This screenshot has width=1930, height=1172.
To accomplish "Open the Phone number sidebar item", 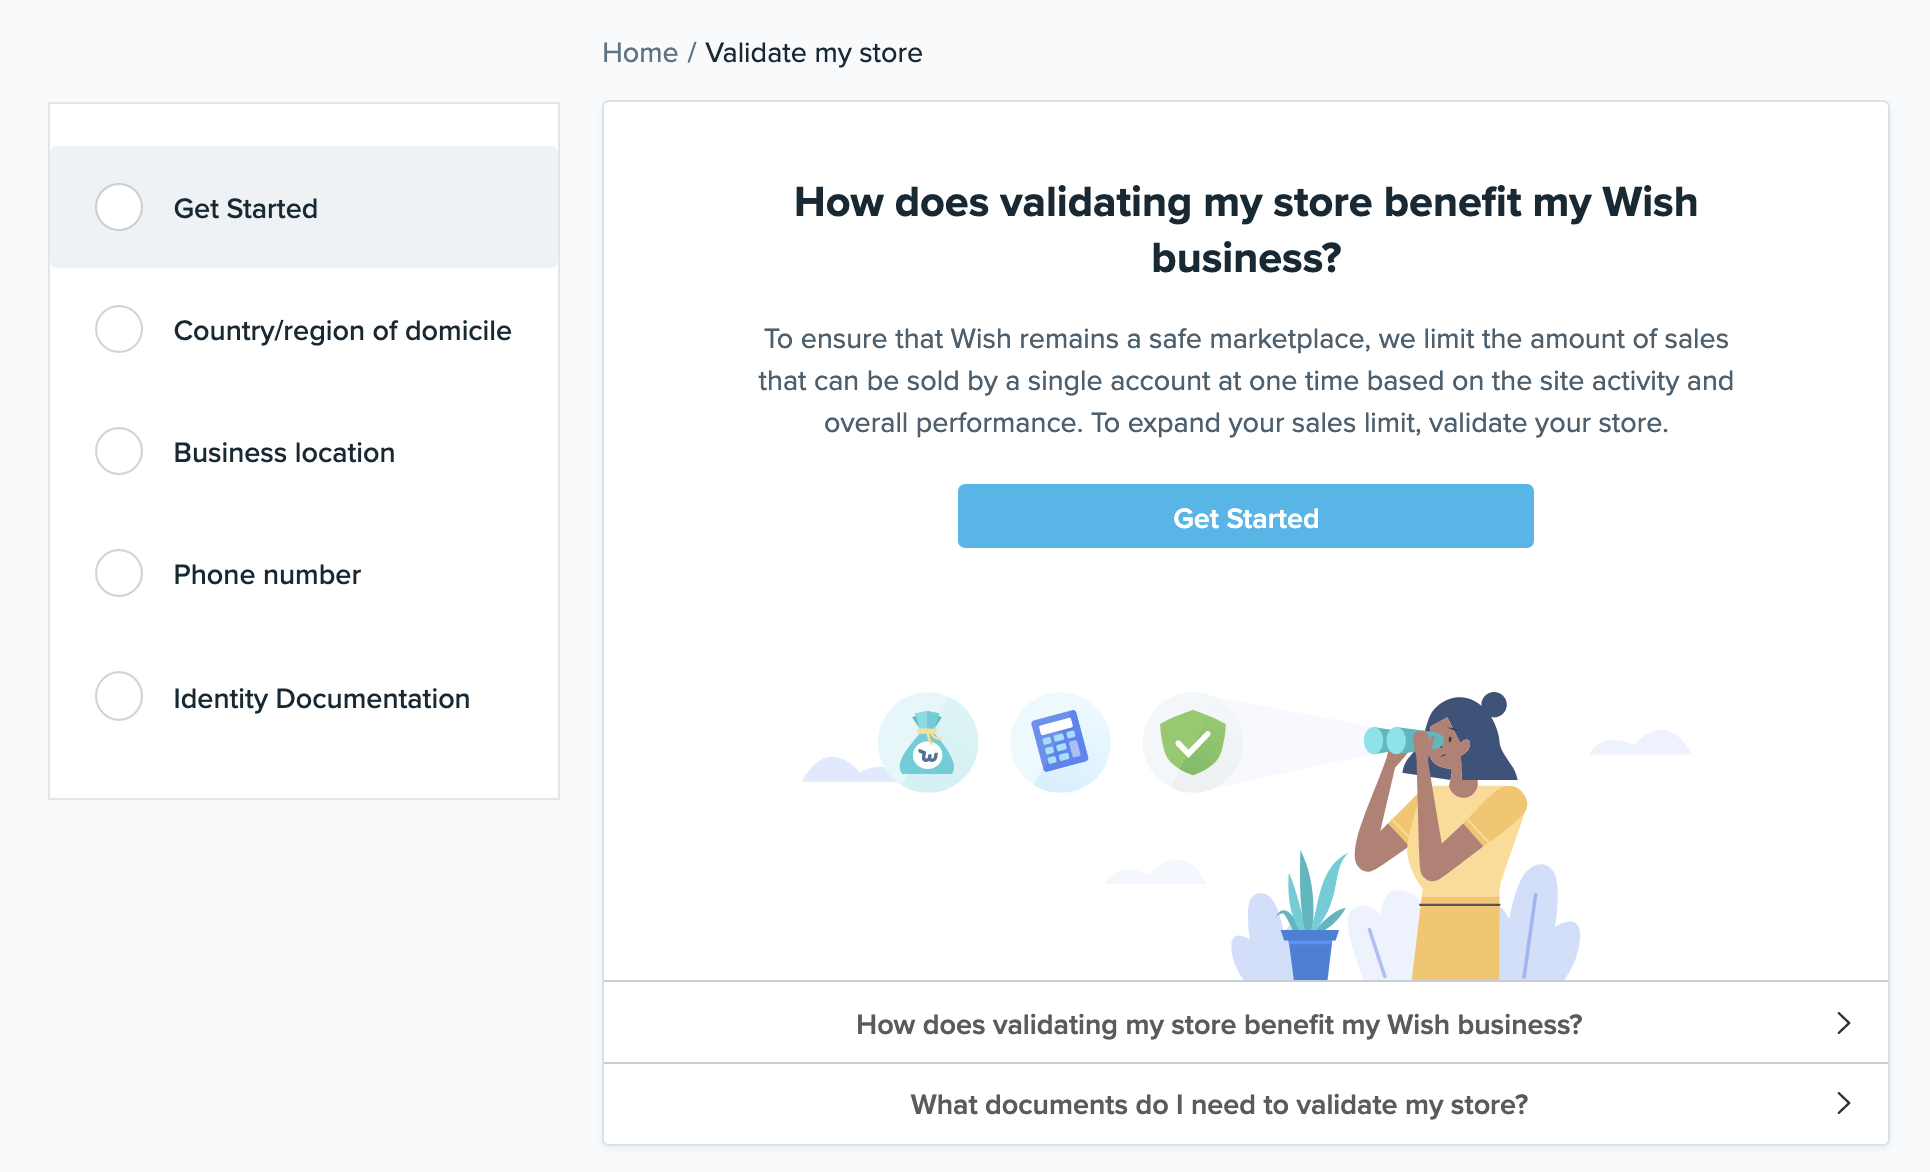I will (304, 574).
